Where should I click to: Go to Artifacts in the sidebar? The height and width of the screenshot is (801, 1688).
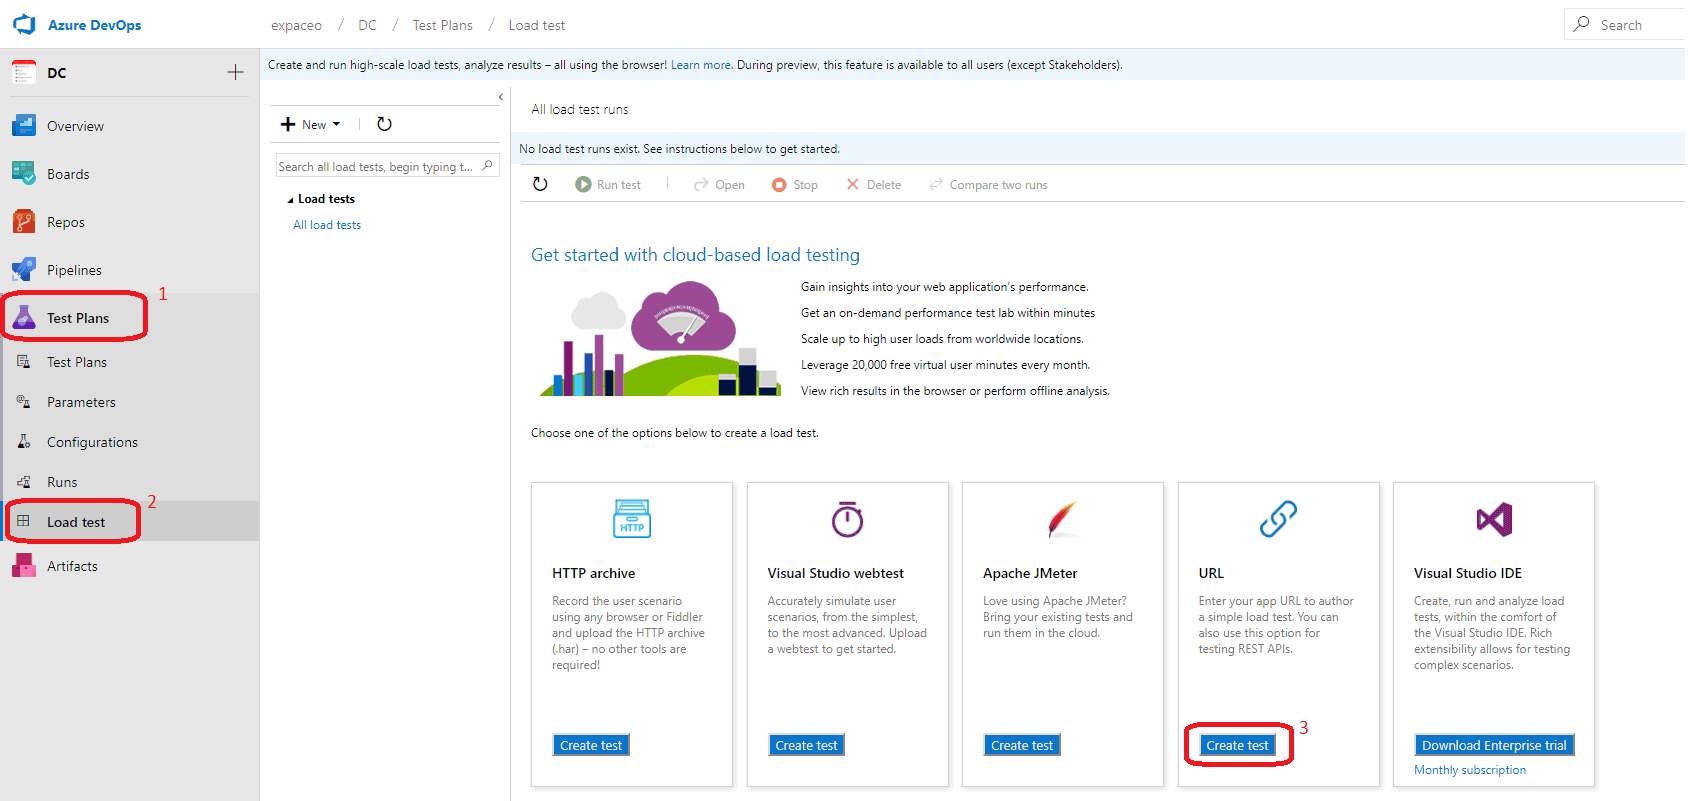pos(72,566)
